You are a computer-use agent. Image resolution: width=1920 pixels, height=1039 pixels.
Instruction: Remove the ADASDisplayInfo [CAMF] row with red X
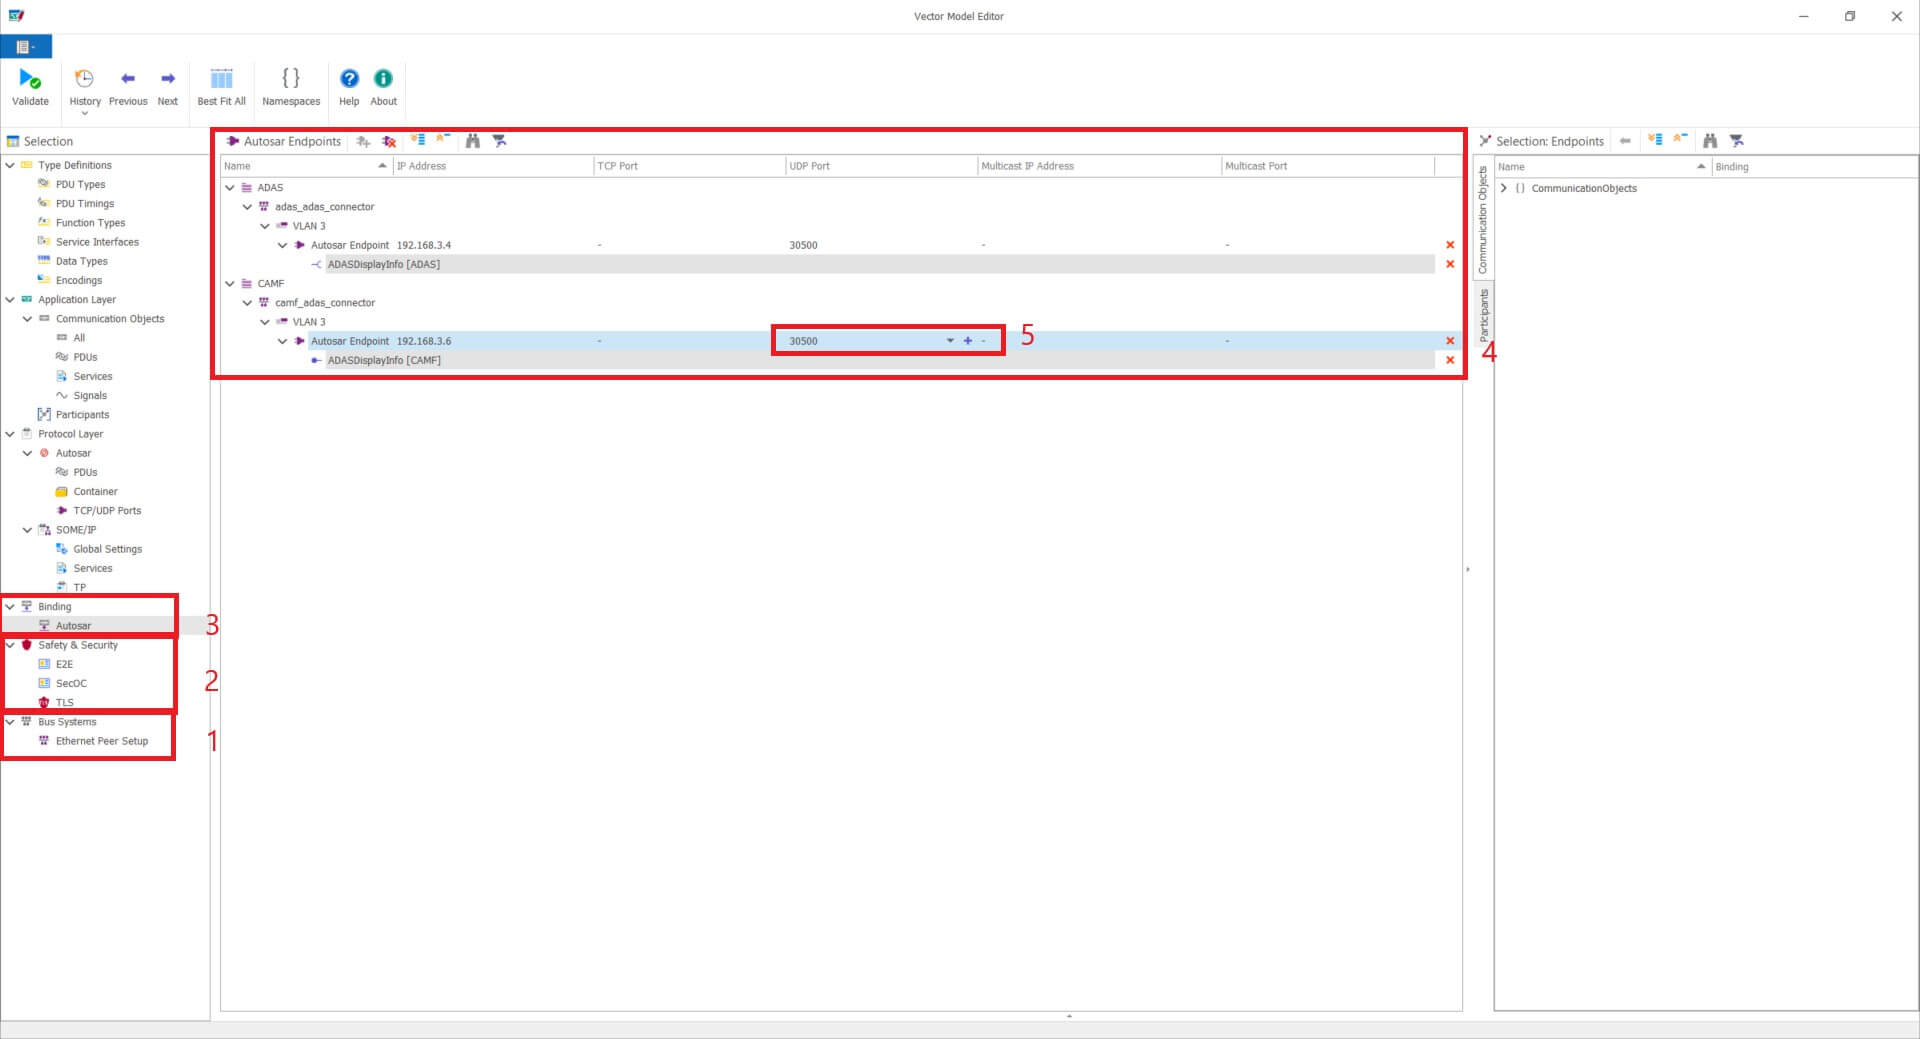[1450, 360]
